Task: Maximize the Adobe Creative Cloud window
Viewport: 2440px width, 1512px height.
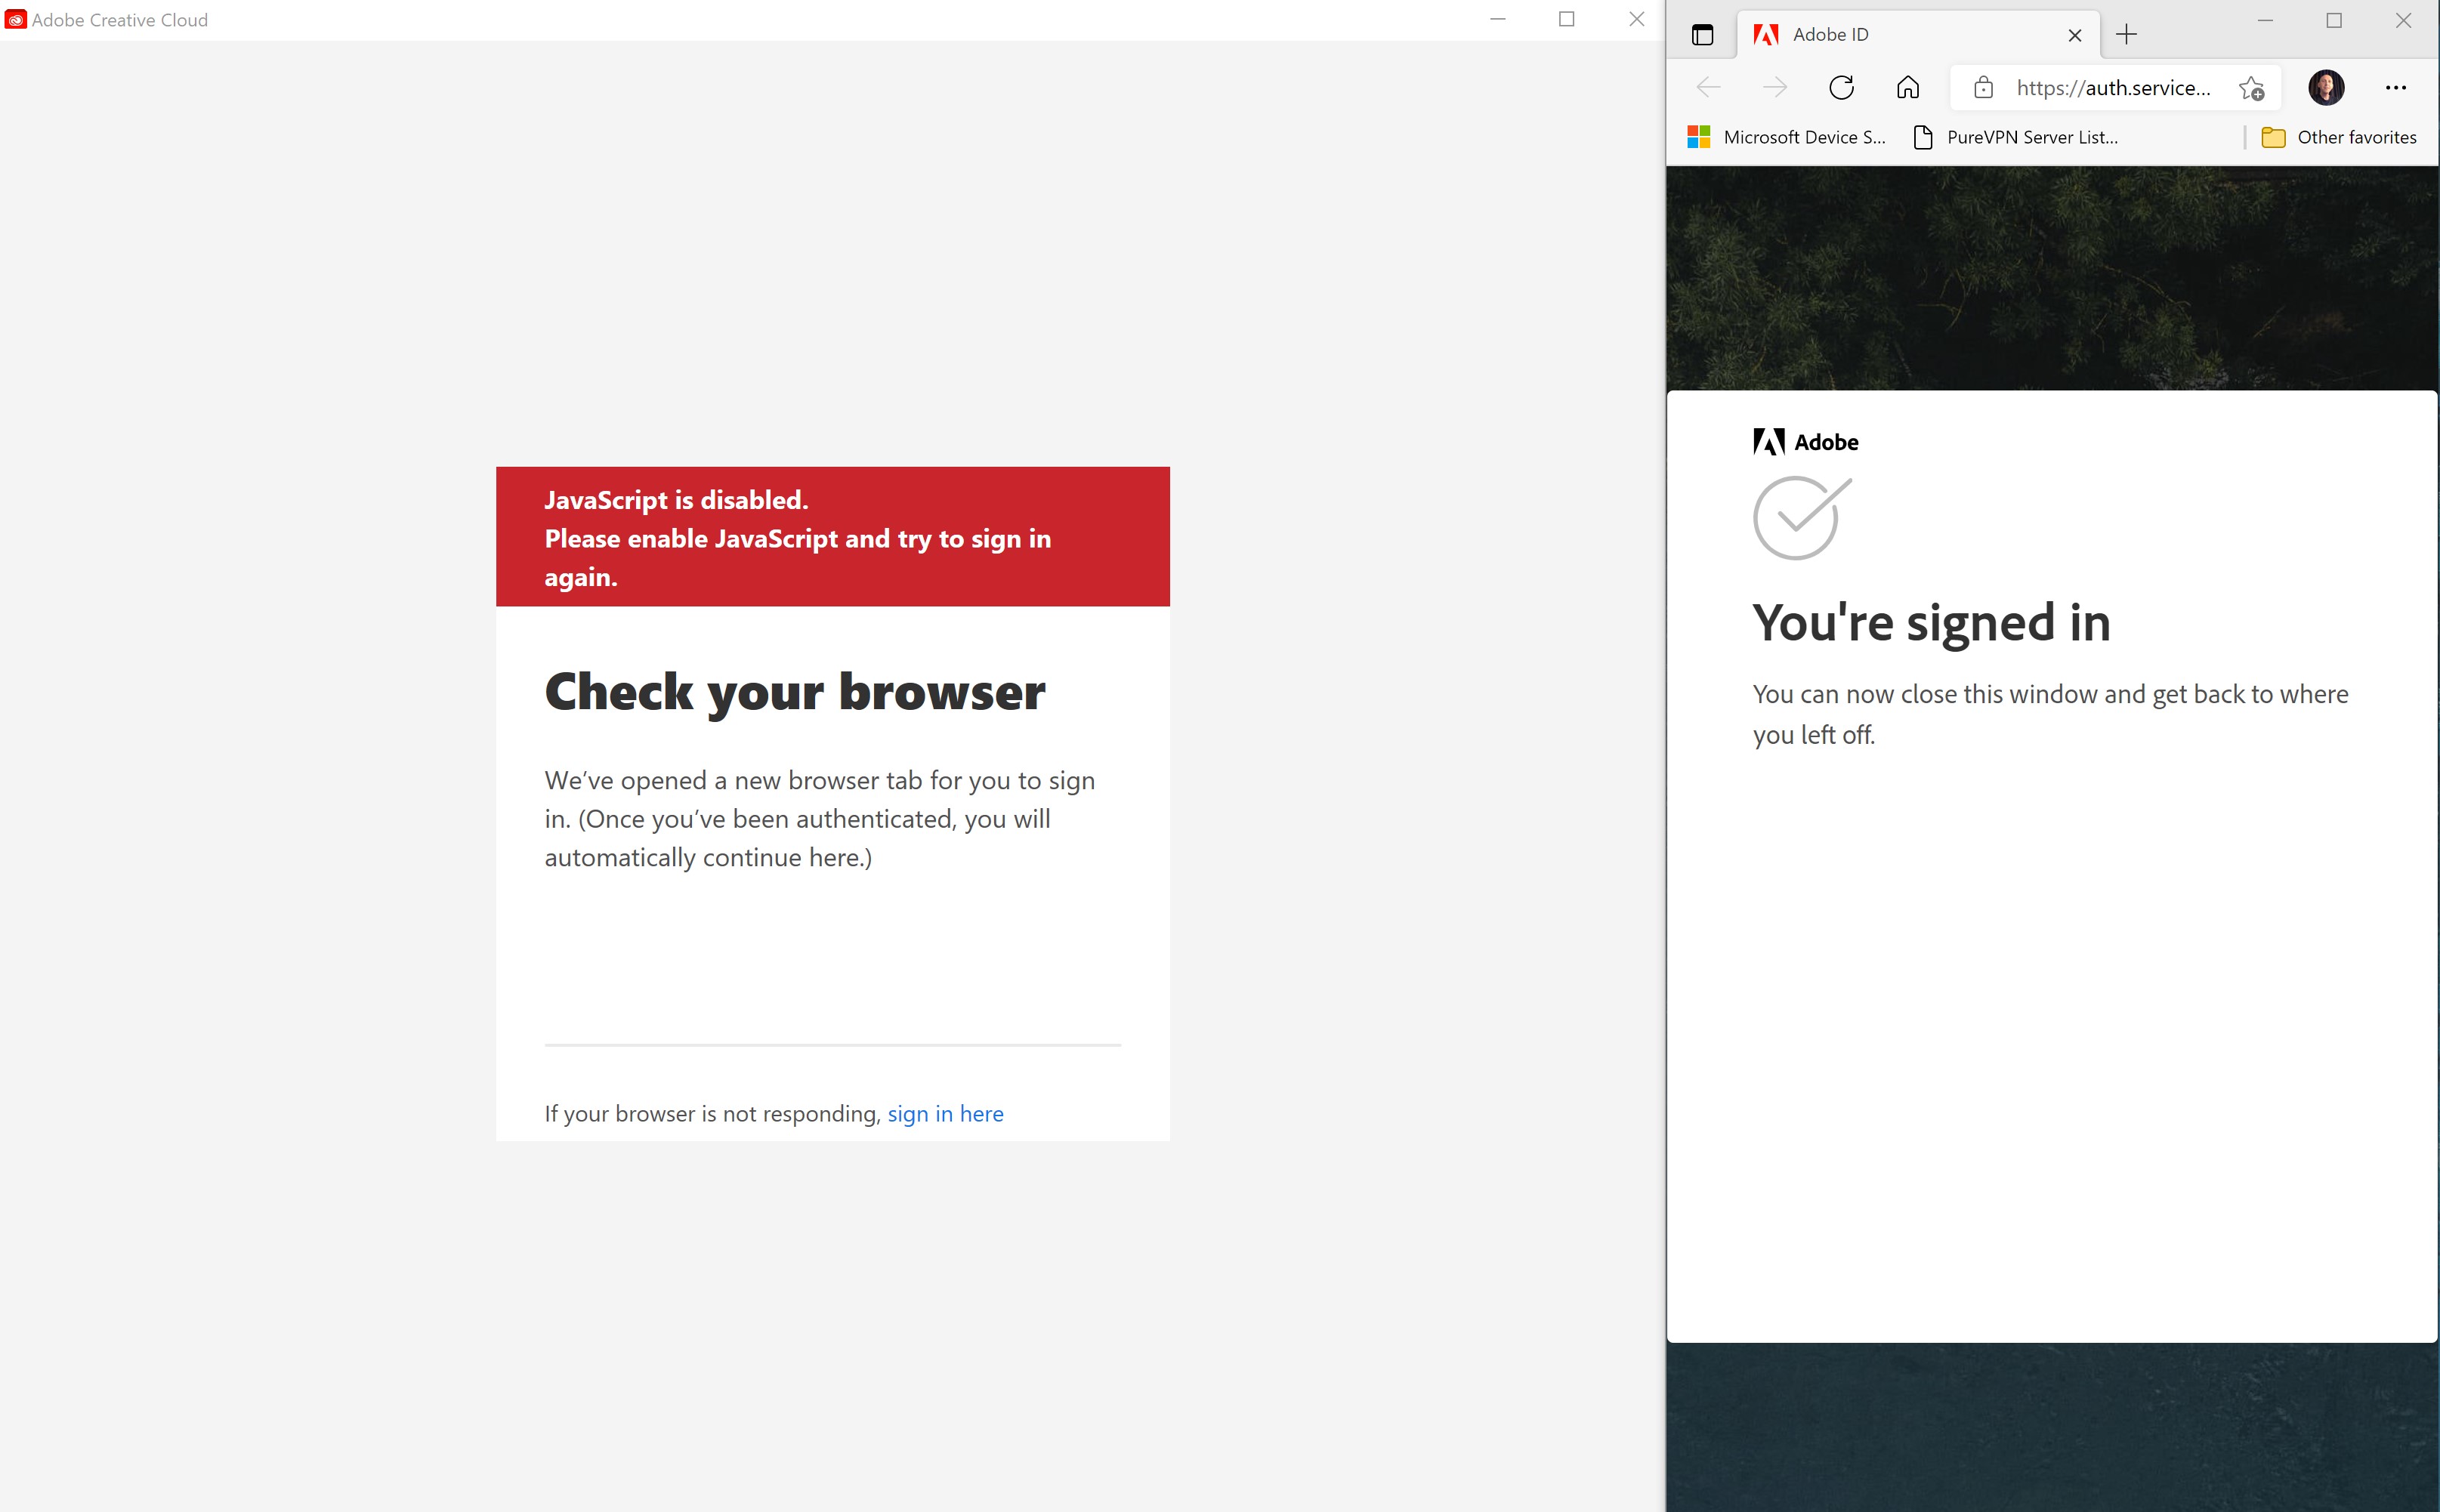Action: [1567, 19]
